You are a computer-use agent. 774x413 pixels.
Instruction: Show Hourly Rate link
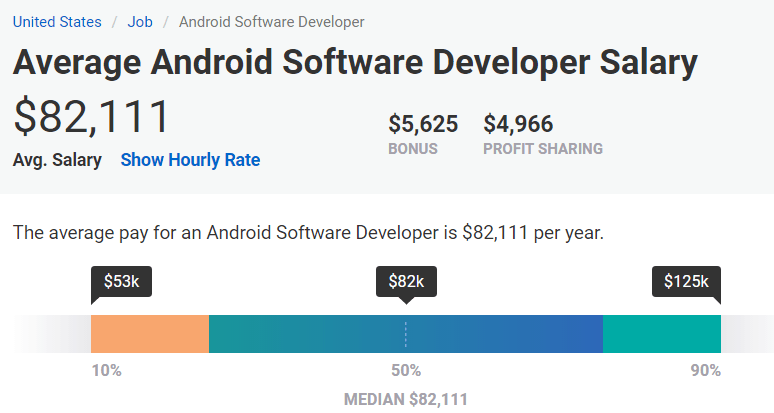190,160
